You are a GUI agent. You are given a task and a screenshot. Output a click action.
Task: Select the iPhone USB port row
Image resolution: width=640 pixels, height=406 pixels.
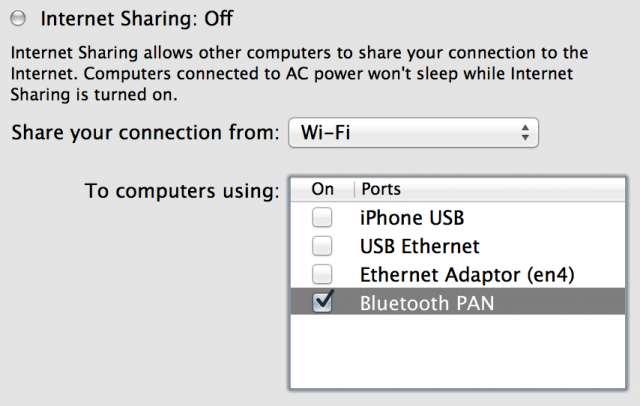(x=412, y=217)
